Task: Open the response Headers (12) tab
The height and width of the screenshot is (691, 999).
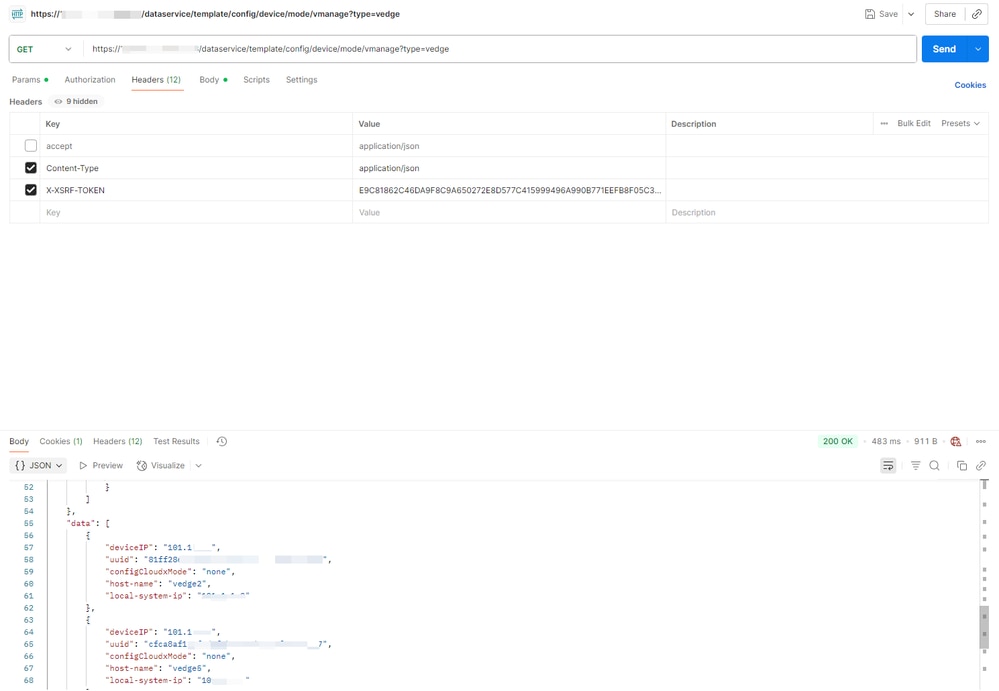Action: coord(118,441)
